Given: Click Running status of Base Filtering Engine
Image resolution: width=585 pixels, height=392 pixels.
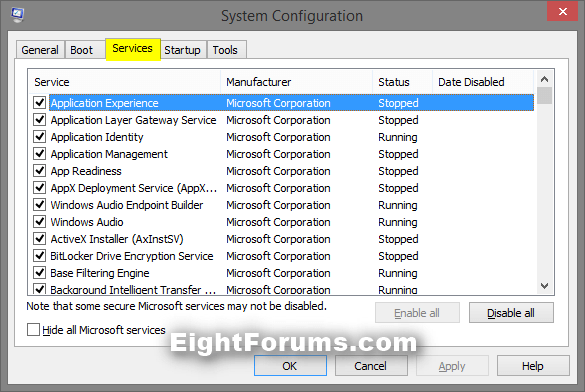Looking at the screenshot, I should [x=398, y=273].
